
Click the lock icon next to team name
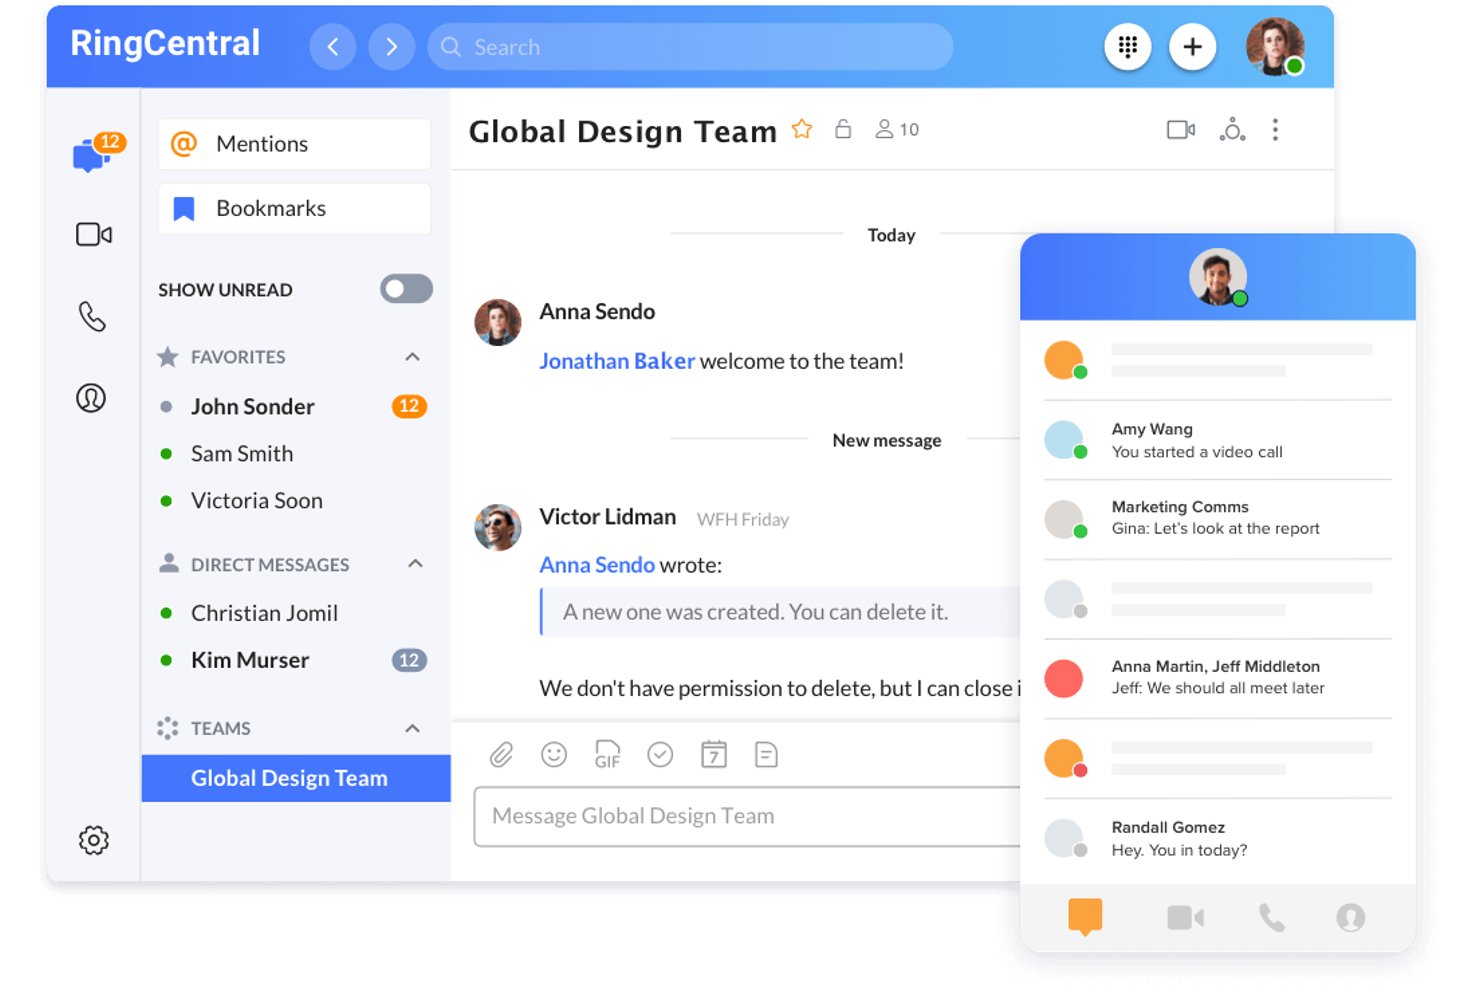coord(843,129)
